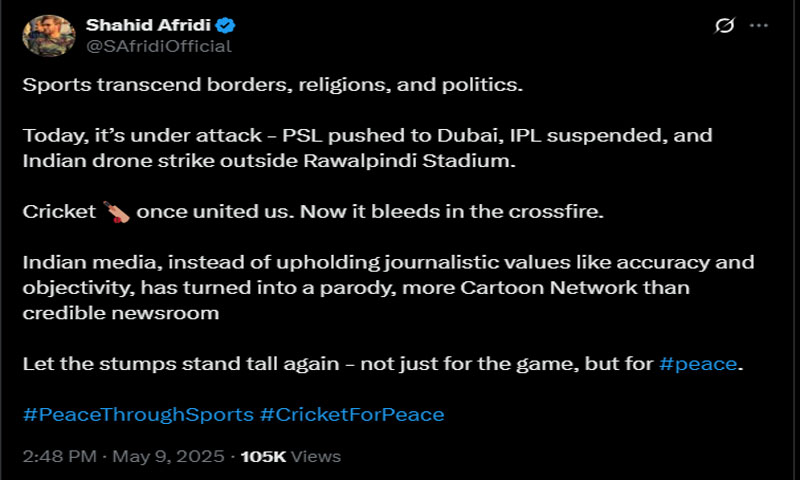Viewport: 800px width, 480px height.
Task: Open the #PeaceThroughSports hashtag
Action: coord(138,414)
